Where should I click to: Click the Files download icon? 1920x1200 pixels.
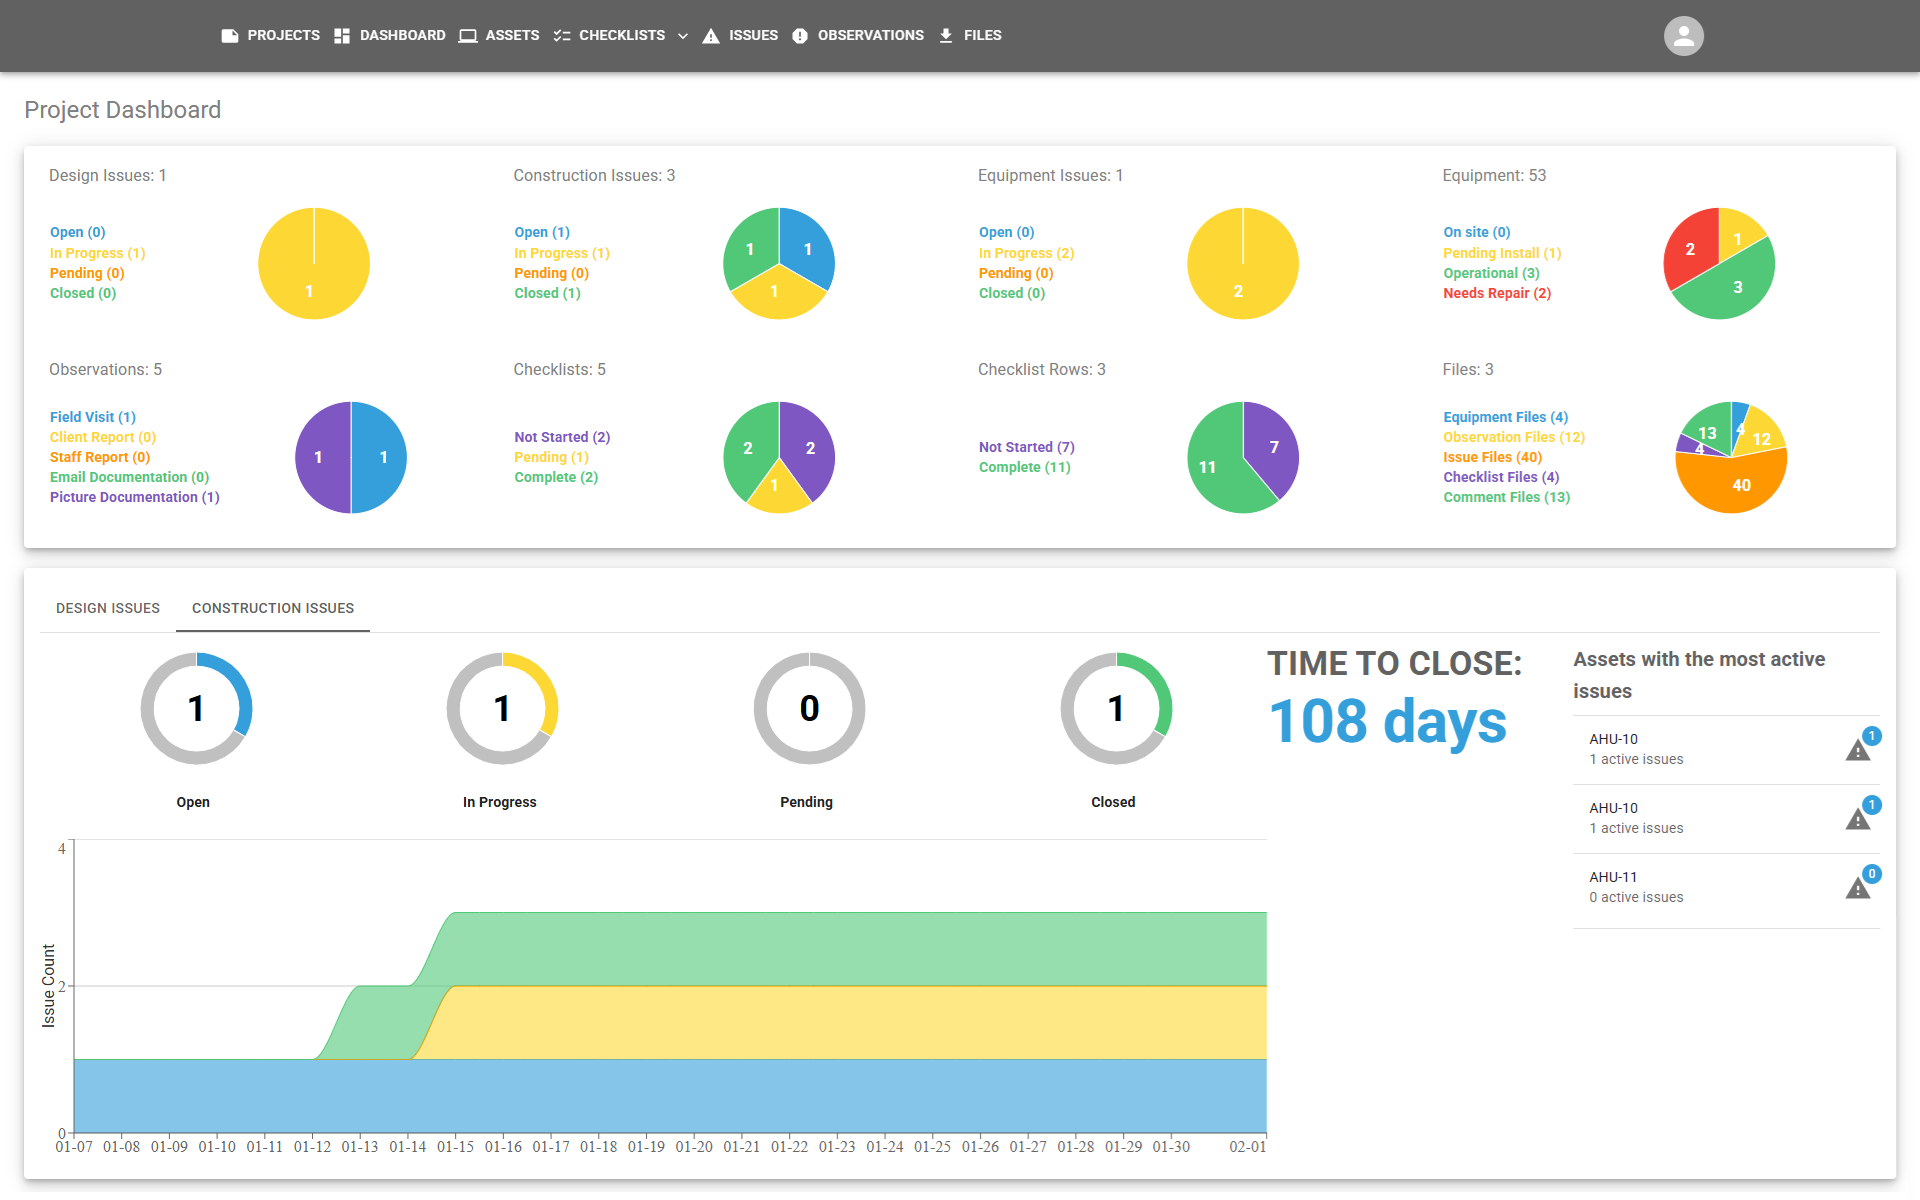tap(946, 36)
